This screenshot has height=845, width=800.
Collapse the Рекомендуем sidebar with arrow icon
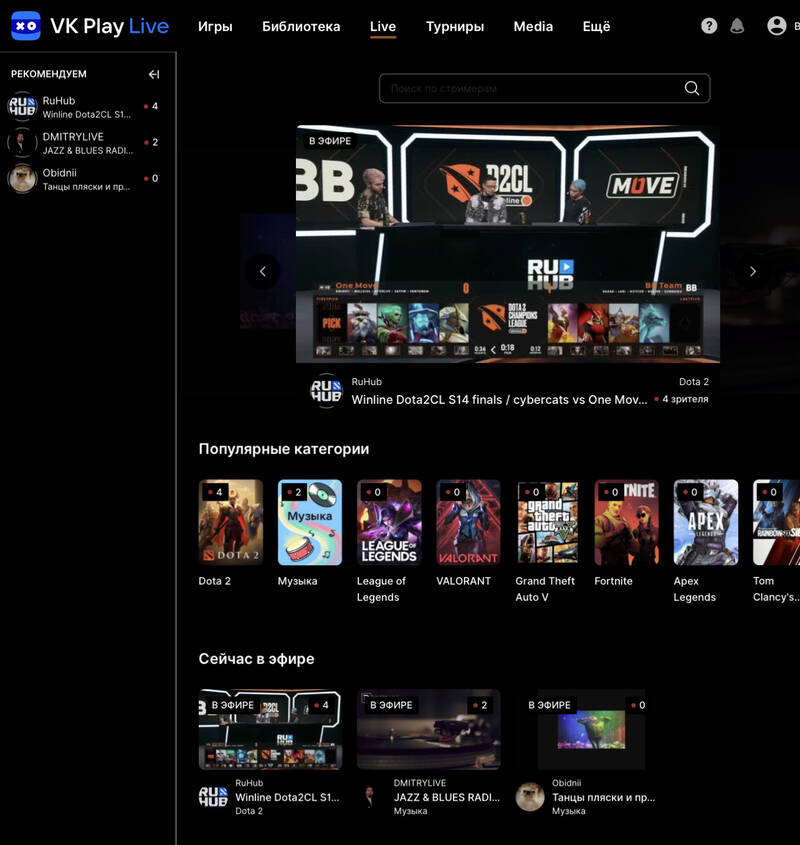point(154,74)
